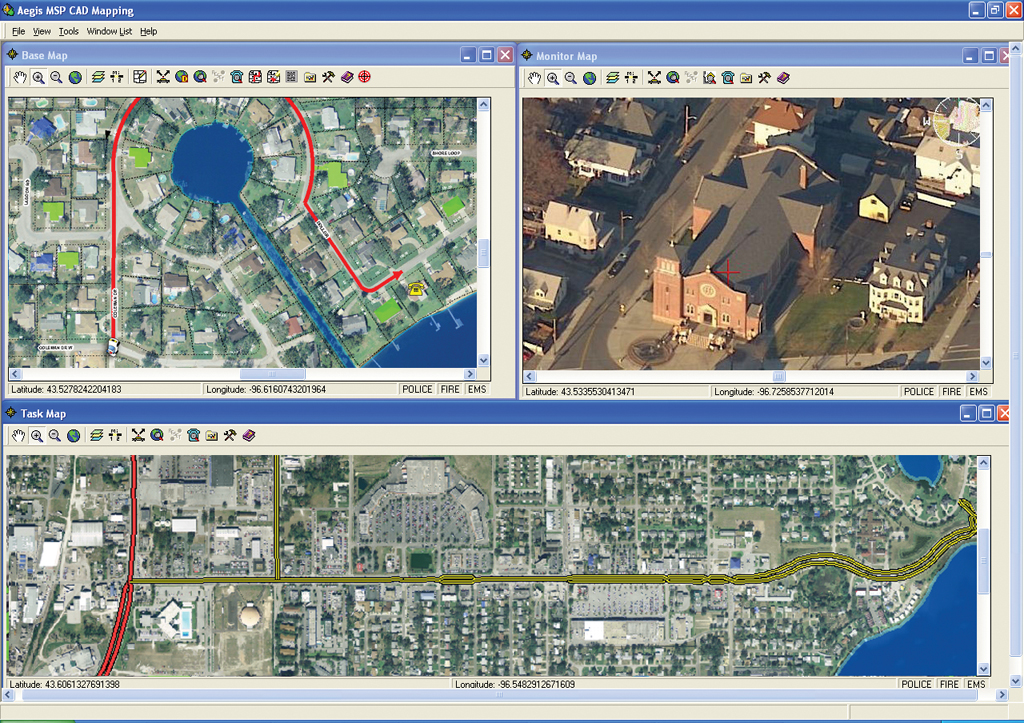Activate the measure tool in Base Map

click(x=162, y=77)
